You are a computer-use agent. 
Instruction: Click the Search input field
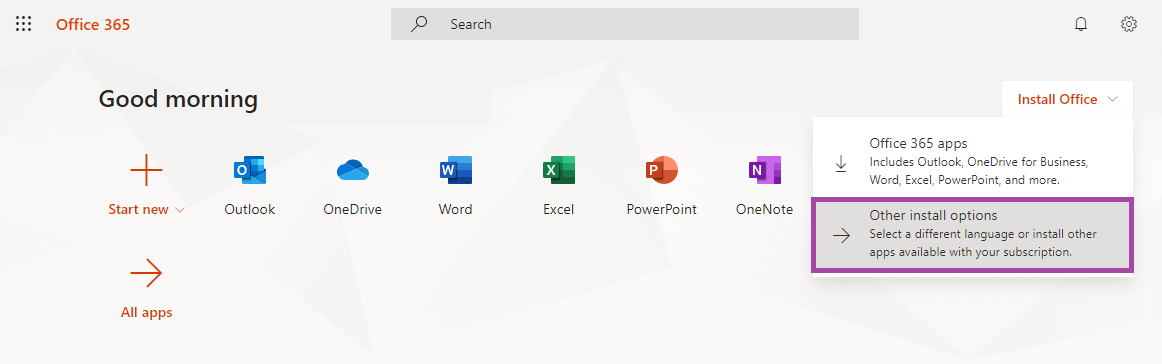625,24
